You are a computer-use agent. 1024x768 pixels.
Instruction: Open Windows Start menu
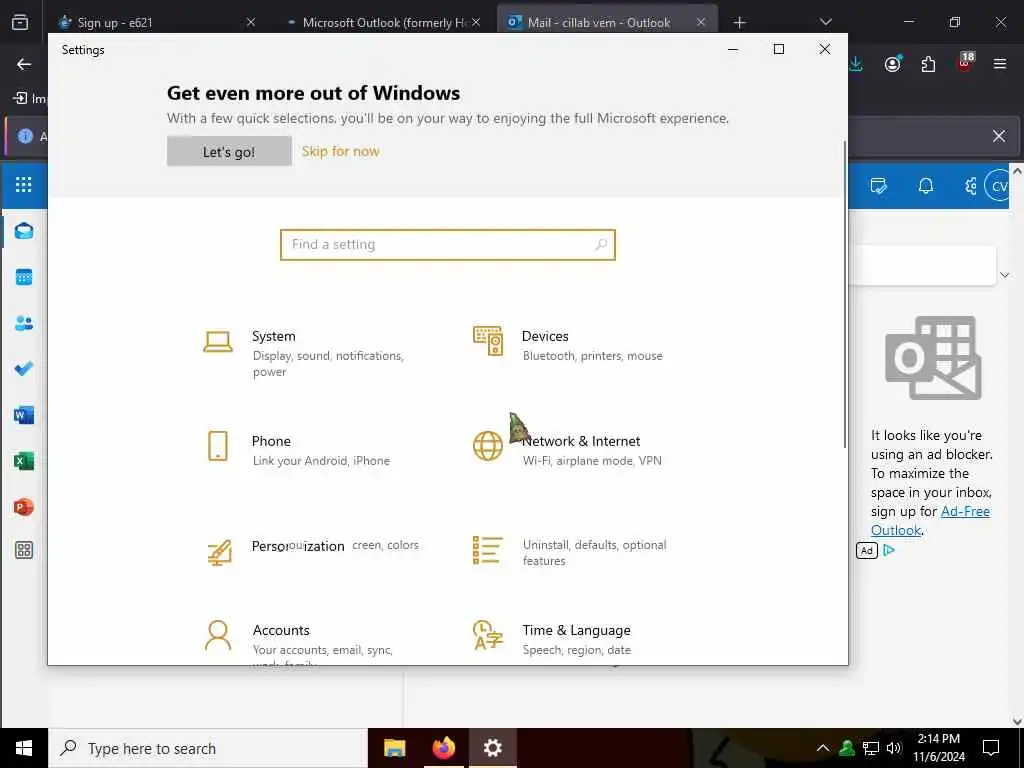point(24,748)
